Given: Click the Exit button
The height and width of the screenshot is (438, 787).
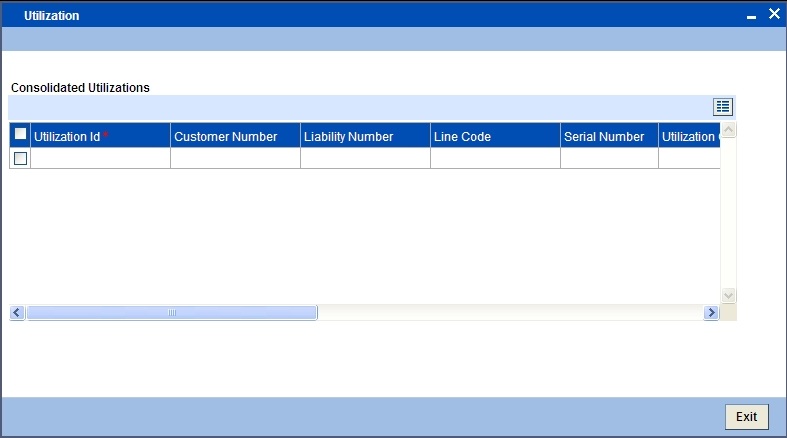Looking at the screenshot, I should [746, 416].
